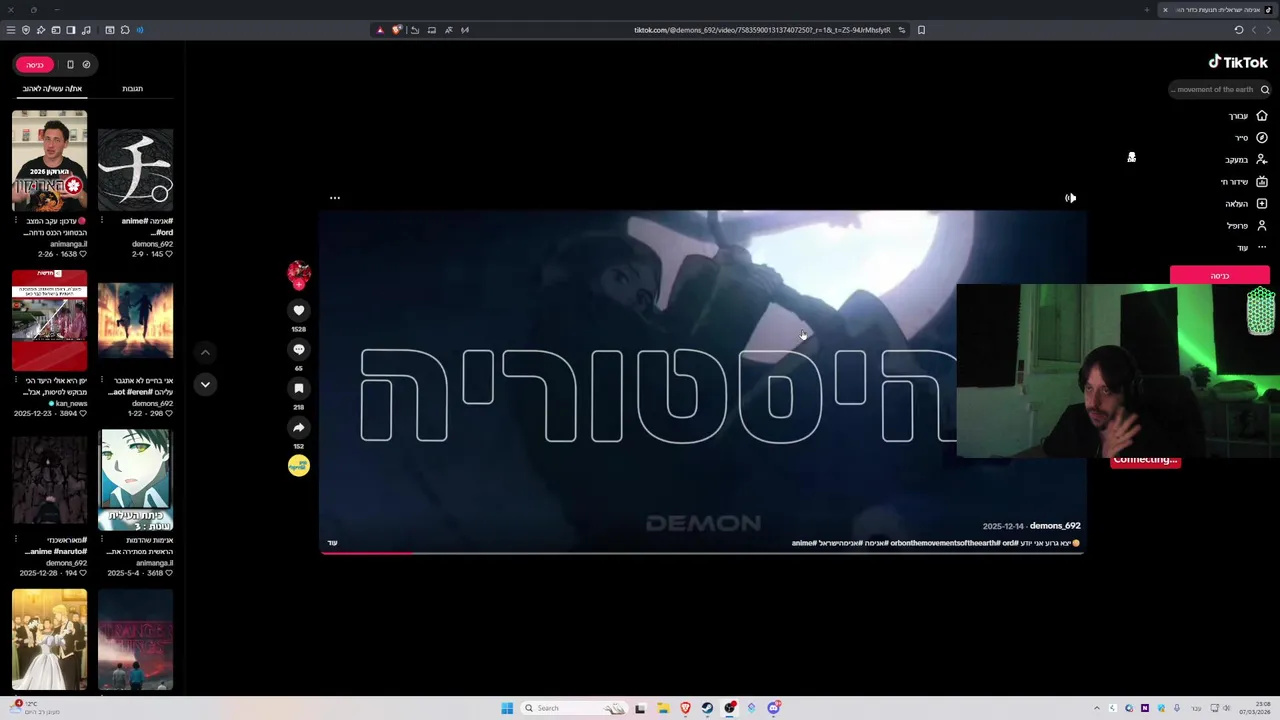Click the search magnifier icon in TikTok
1280x720 pixels.
coord(1264,90)
